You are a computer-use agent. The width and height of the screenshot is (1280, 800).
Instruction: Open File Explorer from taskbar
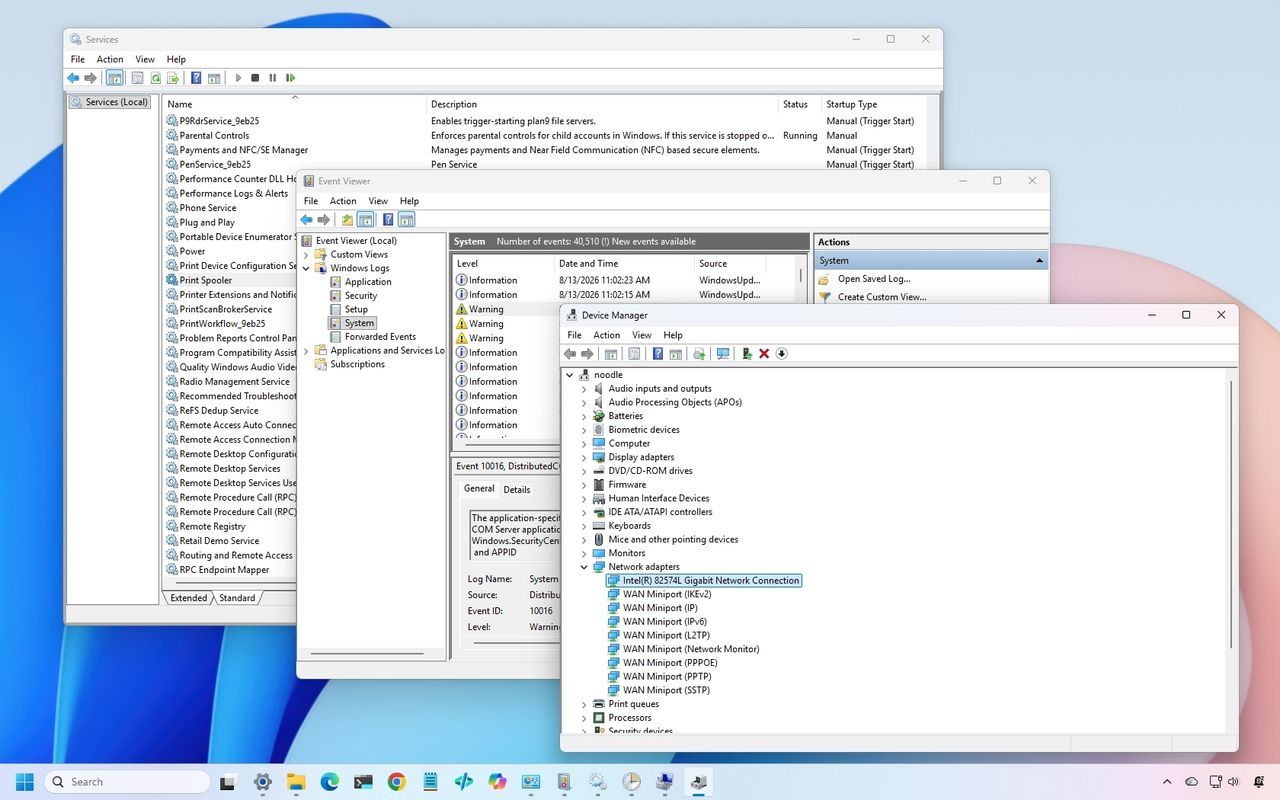(x=296, y=782)
